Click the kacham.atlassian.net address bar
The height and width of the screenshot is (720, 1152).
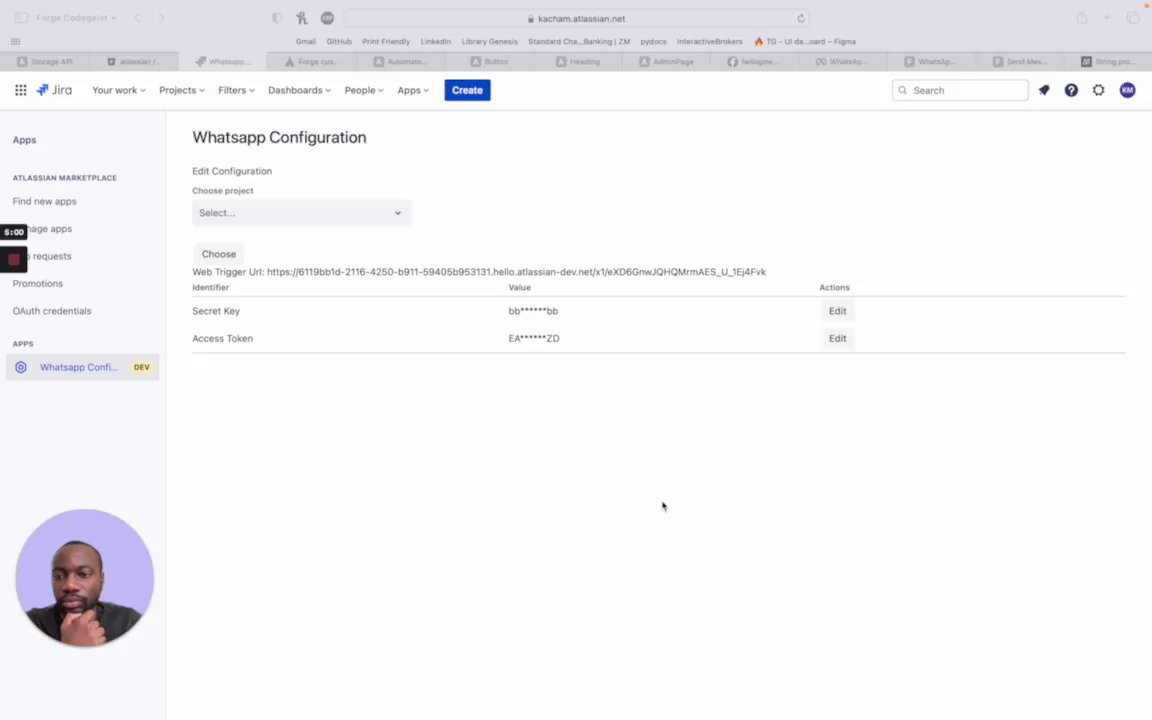(577, 18)
